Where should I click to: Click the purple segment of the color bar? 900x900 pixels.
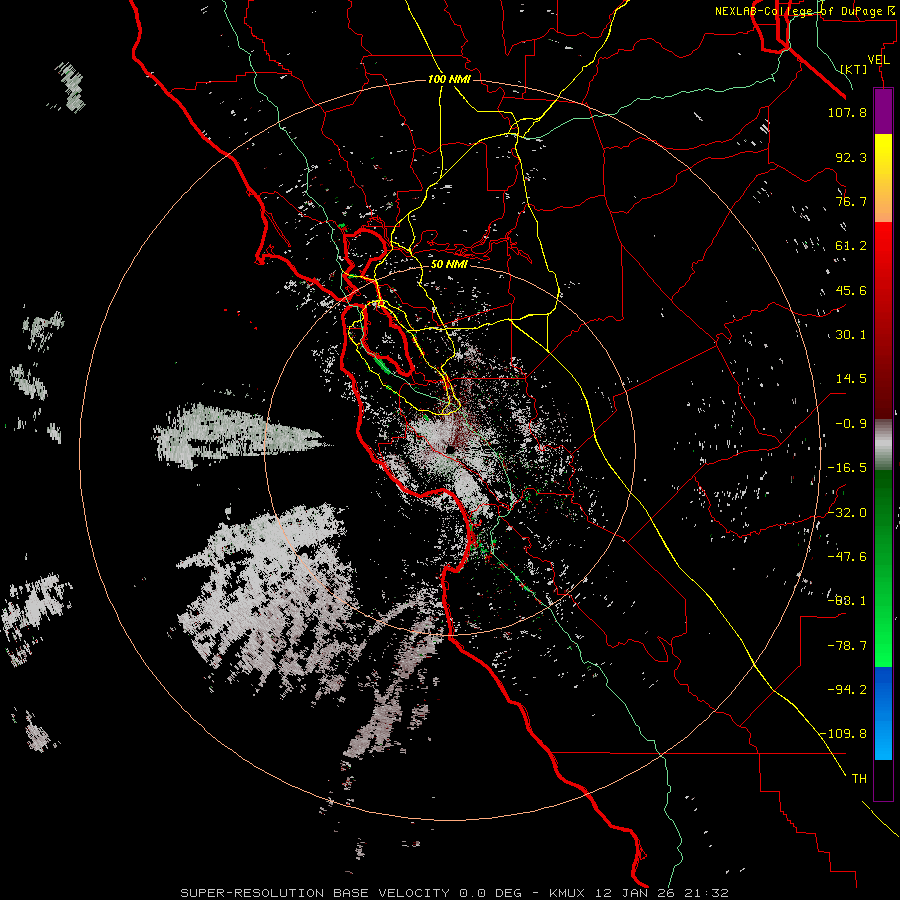pyautogui.click(x=883, y=112)
